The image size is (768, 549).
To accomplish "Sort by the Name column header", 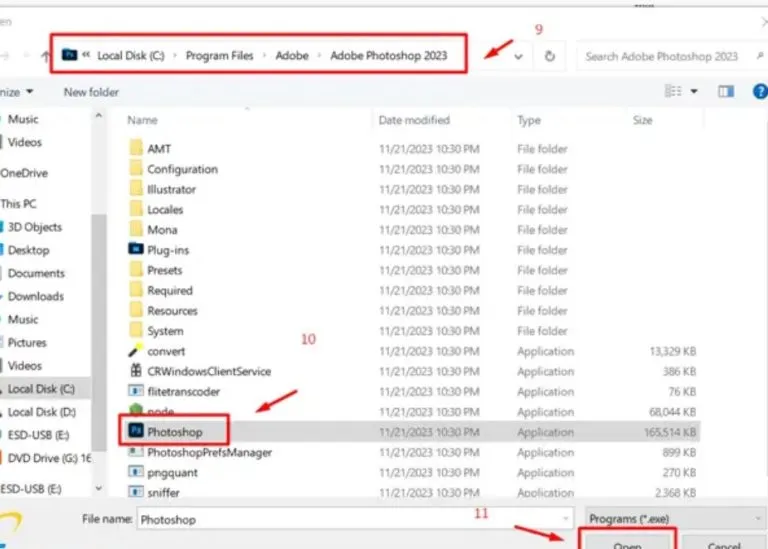I will [143, 120].
